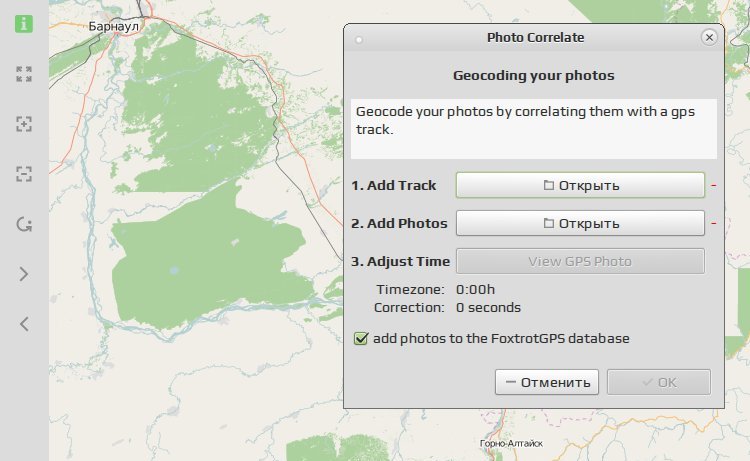The width and height of the screenshot is (750, 461).
Task: Click the Барнаул city label on map
Action: [113, 26]
